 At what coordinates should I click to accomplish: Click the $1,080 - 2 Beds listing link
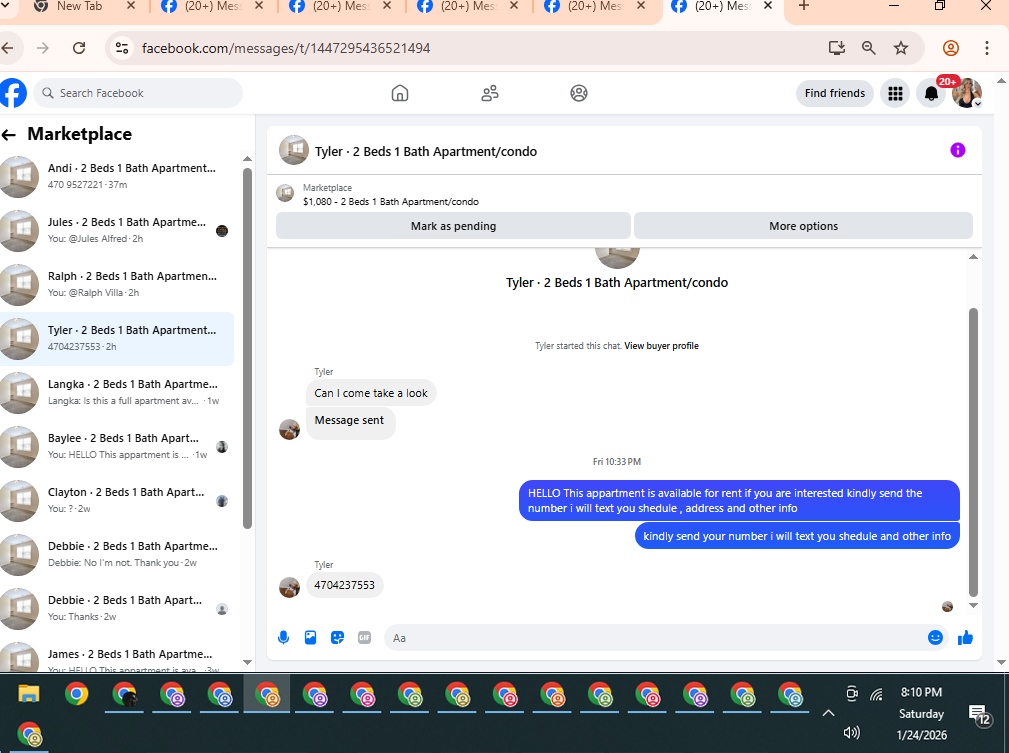[391, 201]
